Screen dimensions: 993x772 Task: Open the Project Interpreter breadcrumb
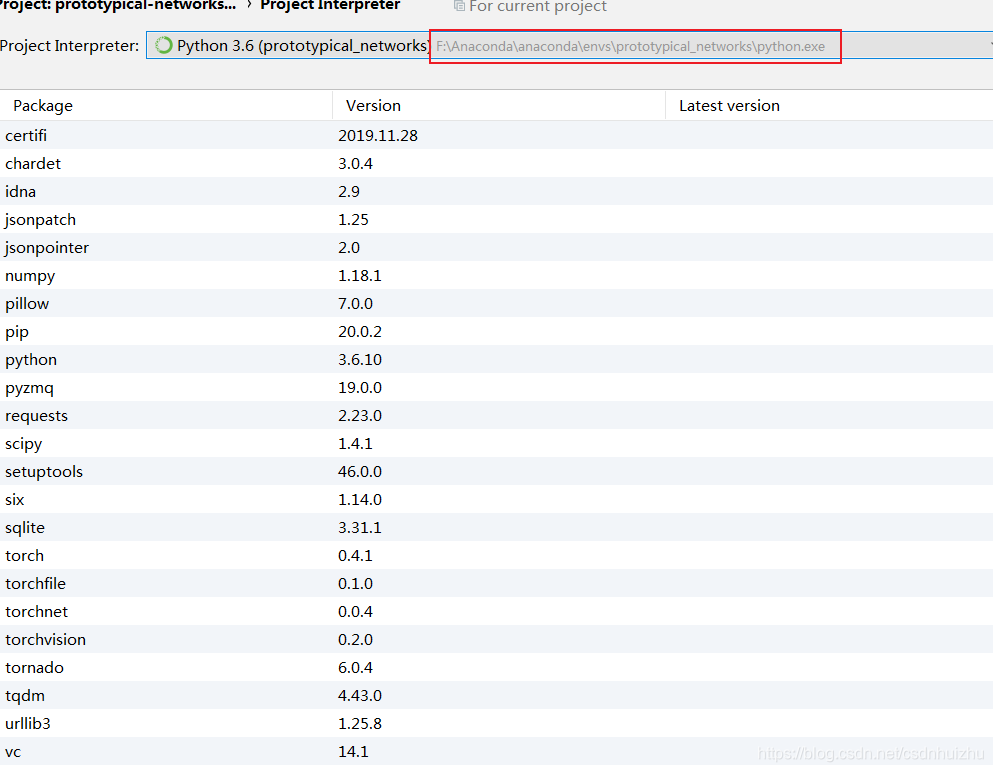coord(330,6)
